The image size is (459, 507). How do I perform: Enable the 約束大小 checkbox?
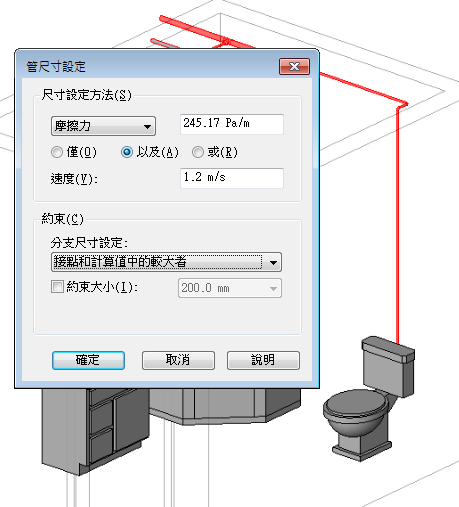tap(57, 287)
